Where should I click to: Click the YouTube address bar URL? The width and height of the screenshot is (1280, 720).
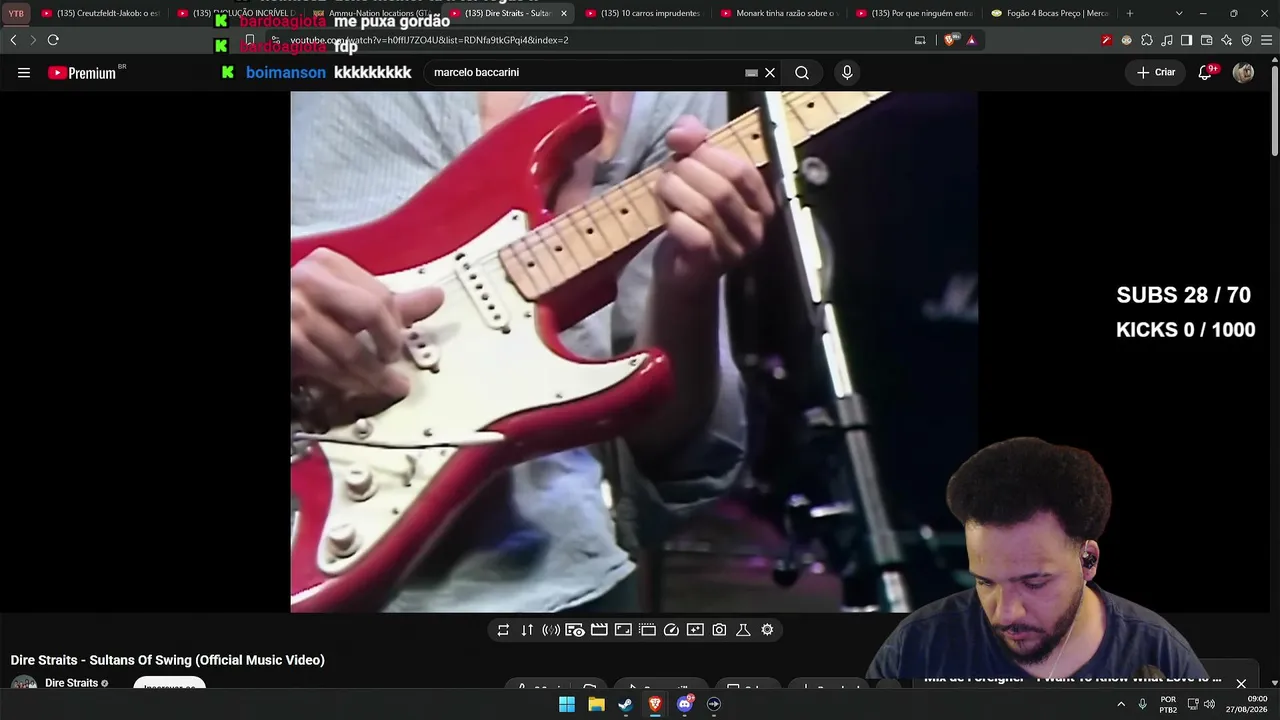(429, 40)
